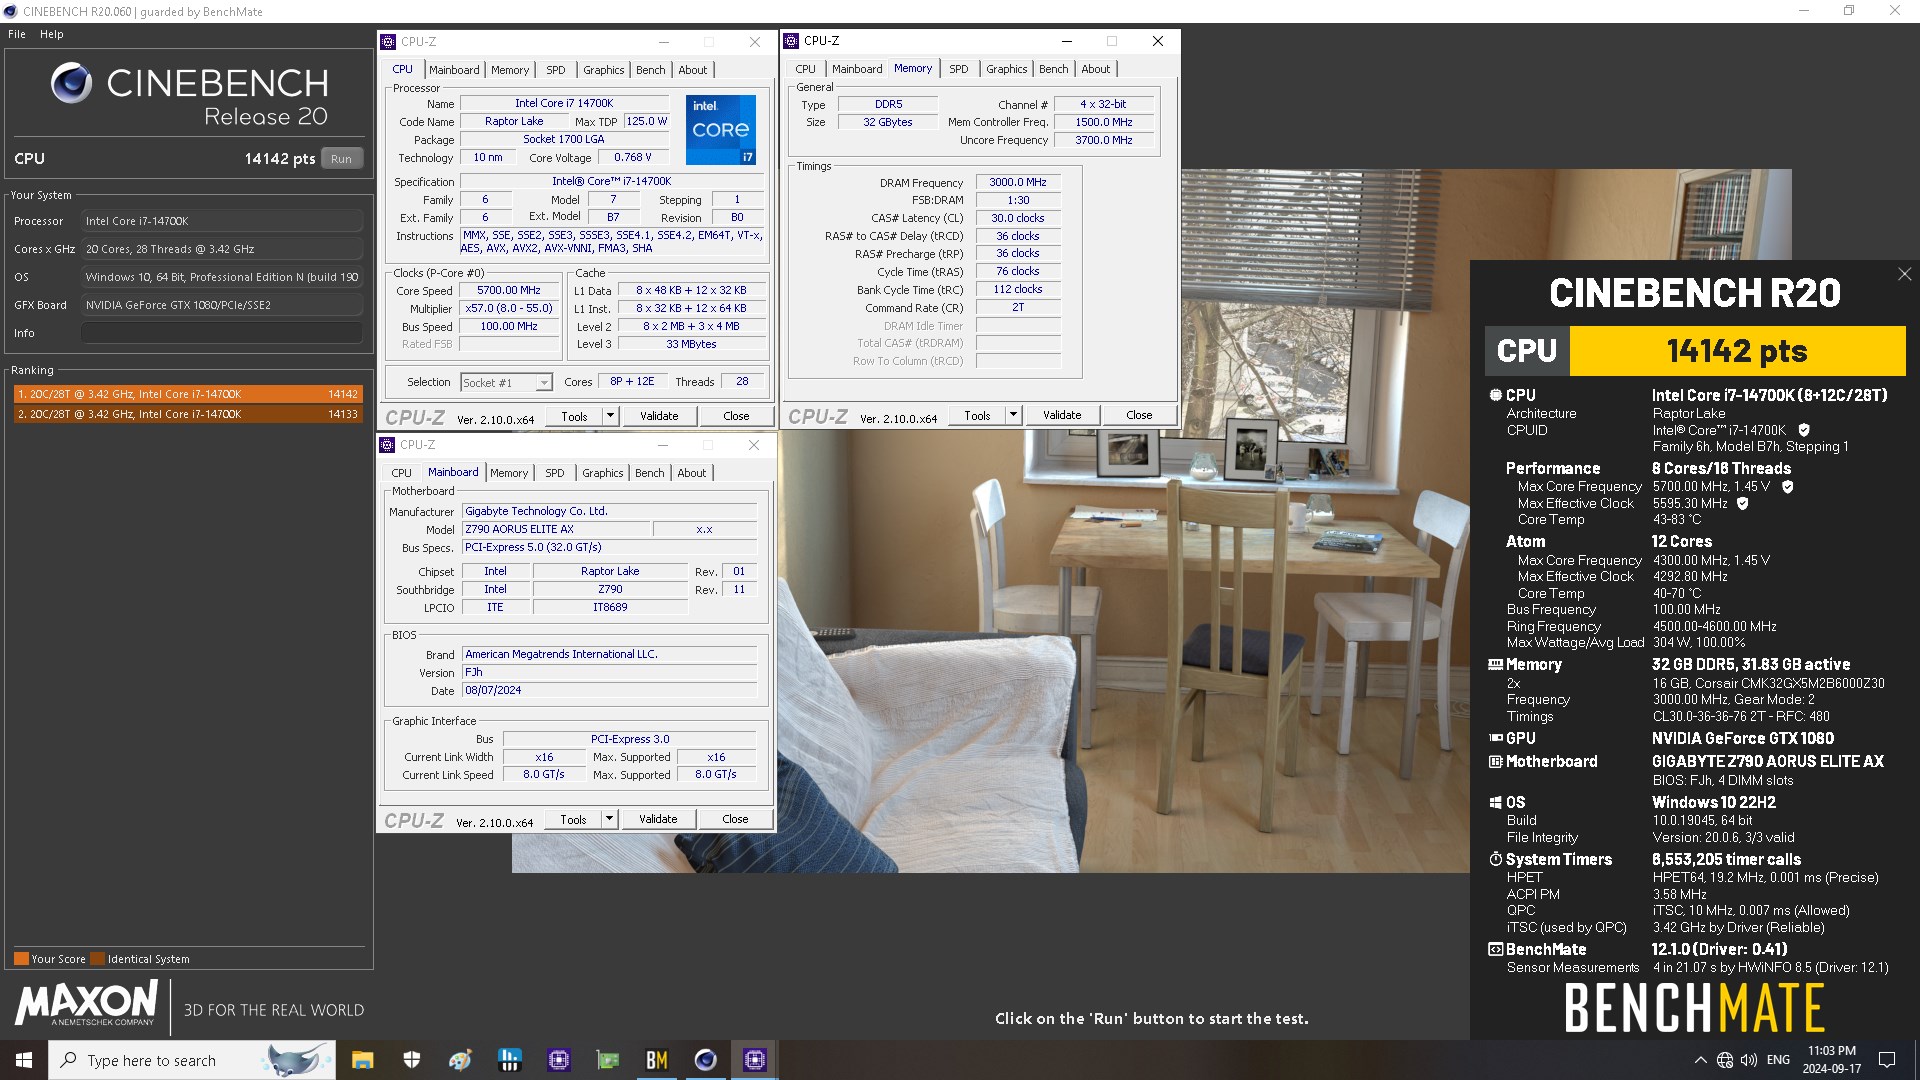Screen dimensions: 1920x1080
Task: Click the Info field in Cinebench
Action: coord(222,333)
